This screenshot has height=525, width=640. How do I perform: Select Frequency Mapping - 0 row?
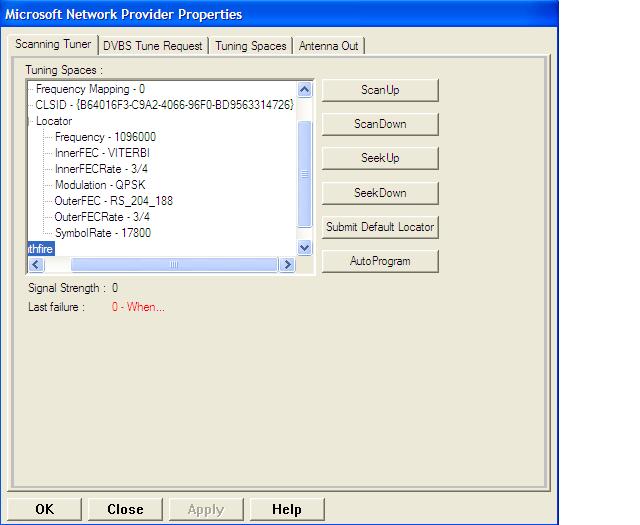90,89
